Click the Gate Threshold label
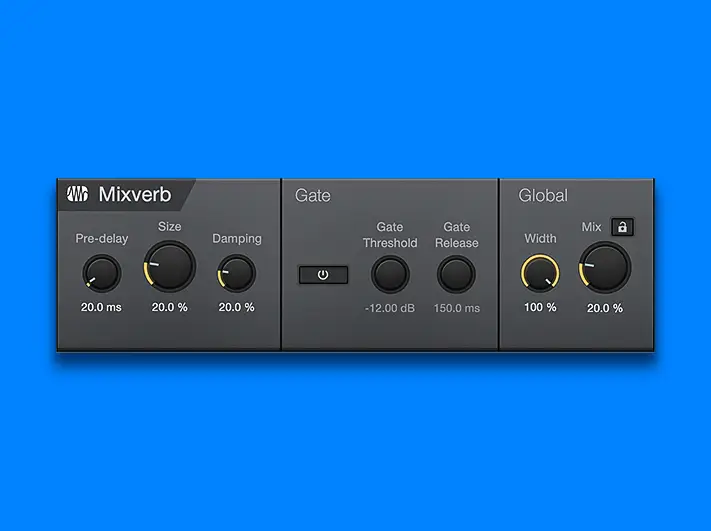 [390, 235]
